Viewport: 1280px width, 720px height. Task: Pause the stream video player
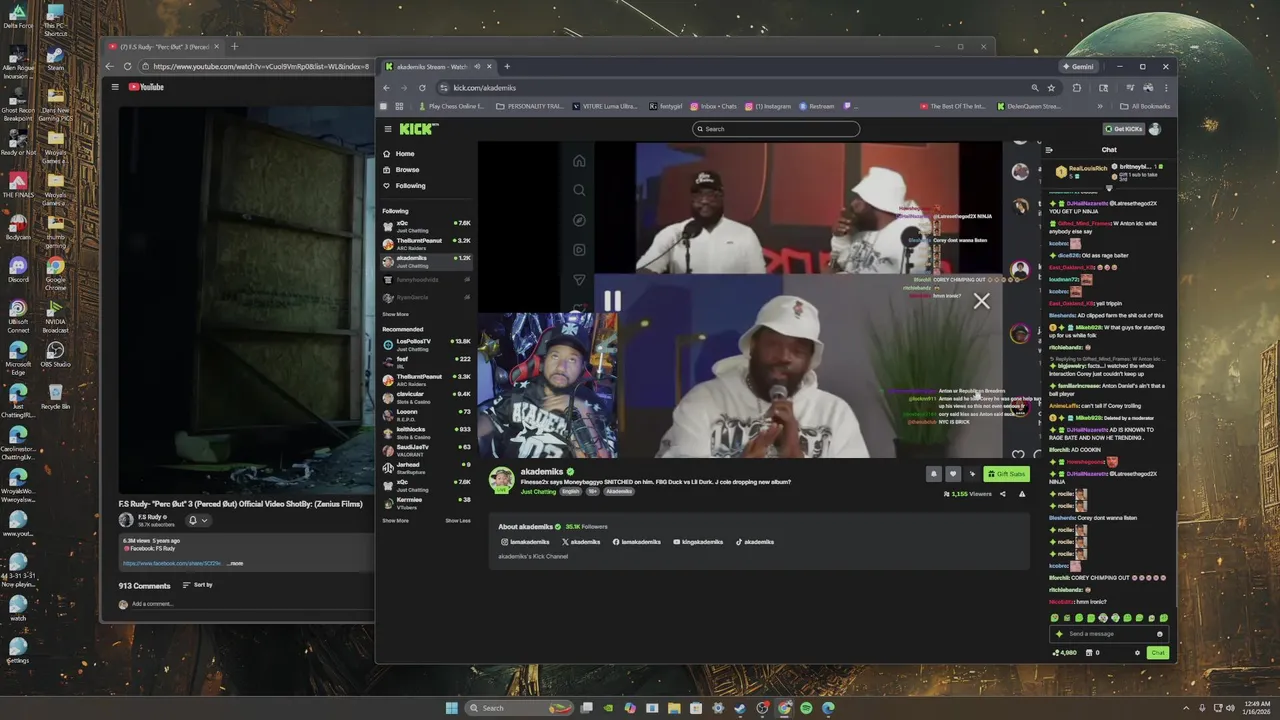pyautogui.click(x=612, y=301)
